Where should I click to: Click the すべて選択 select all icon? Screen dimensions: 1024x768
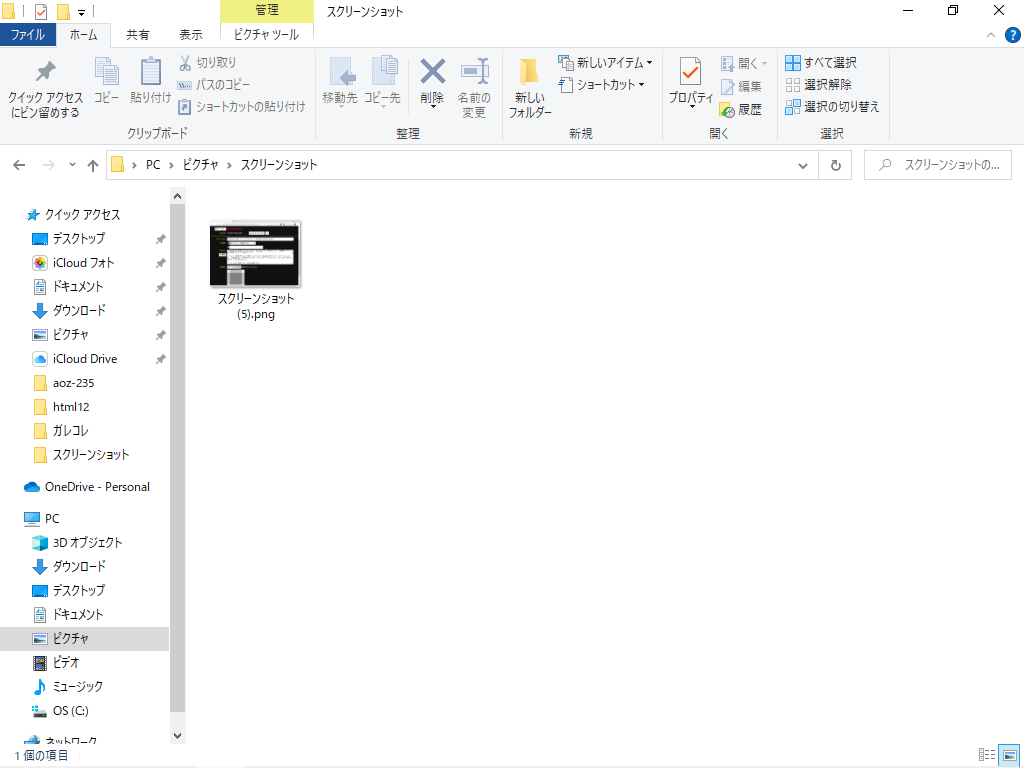(793, 63)
